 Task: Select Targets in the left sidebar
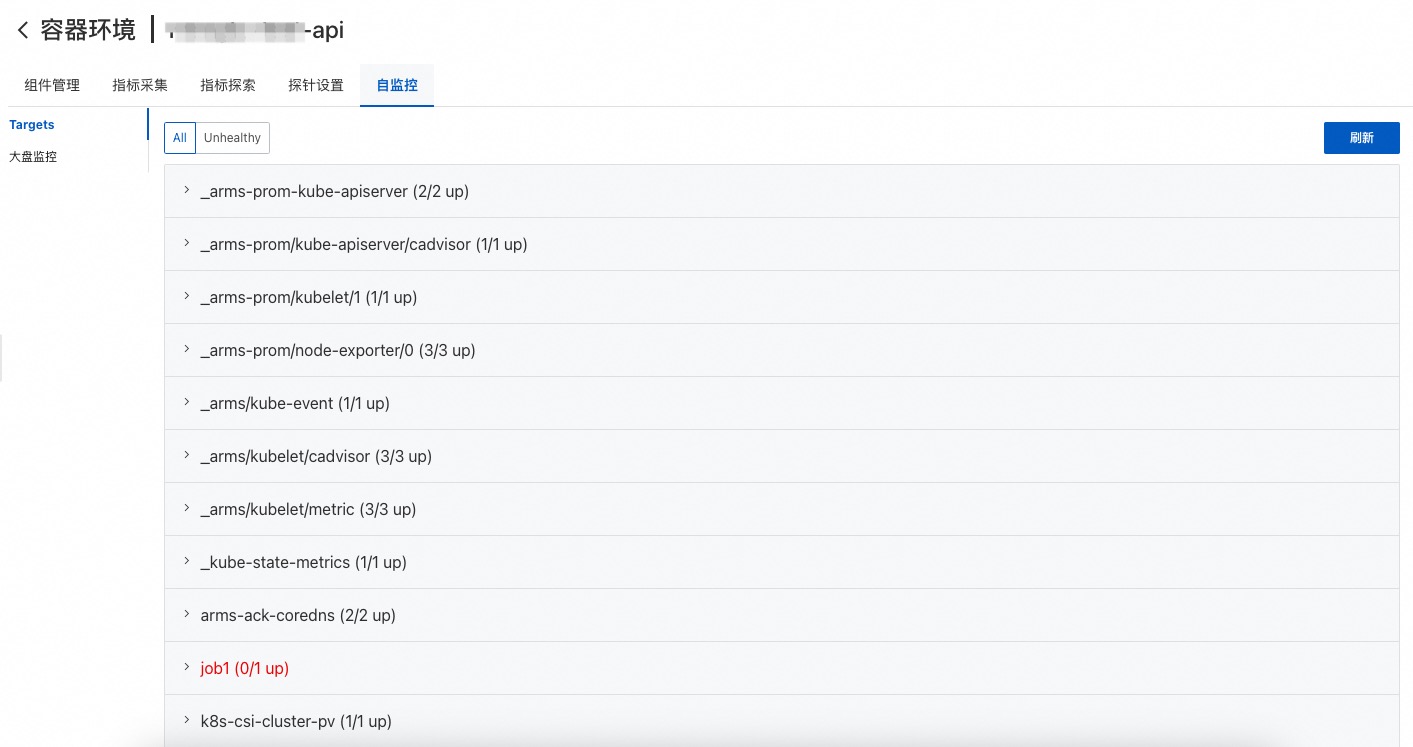tap(32, 125)
